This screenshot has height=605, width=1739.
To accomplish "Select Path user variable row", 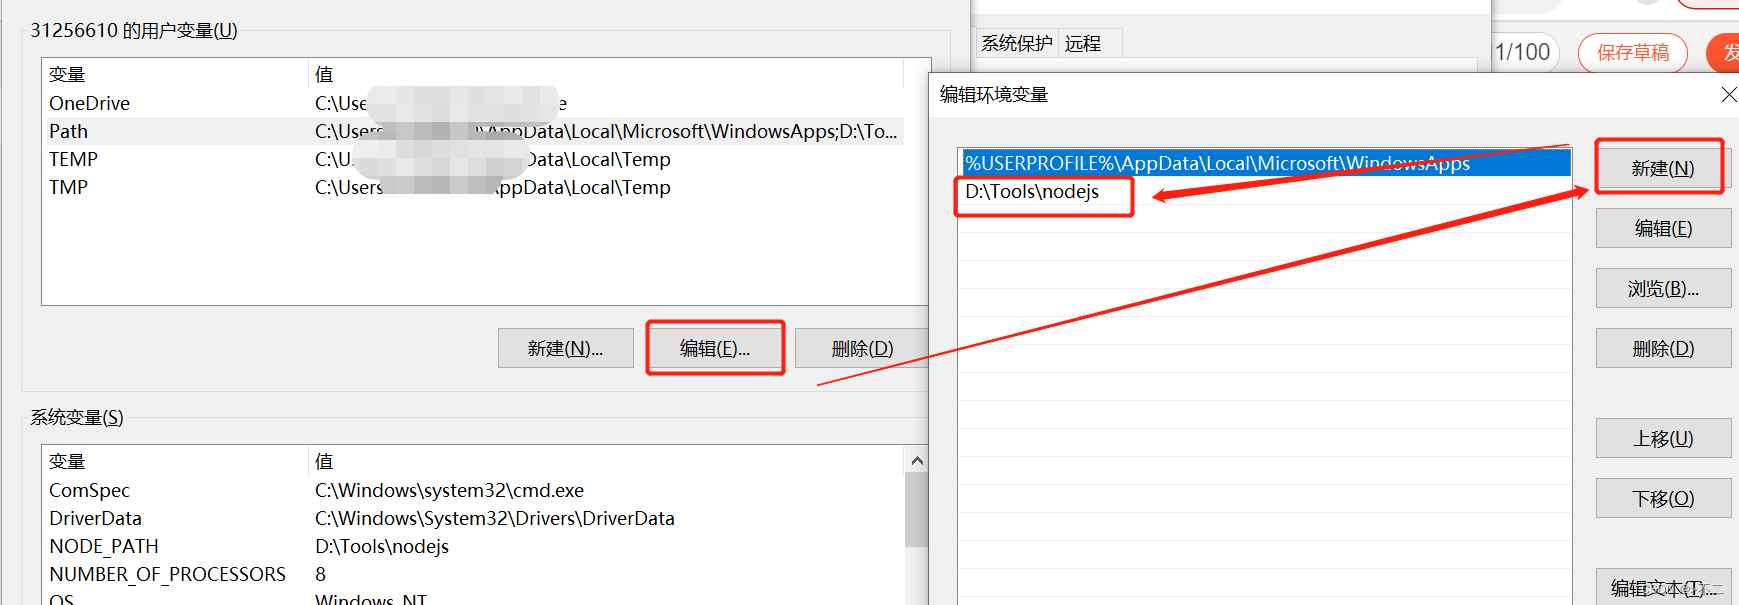I will 475,131.
